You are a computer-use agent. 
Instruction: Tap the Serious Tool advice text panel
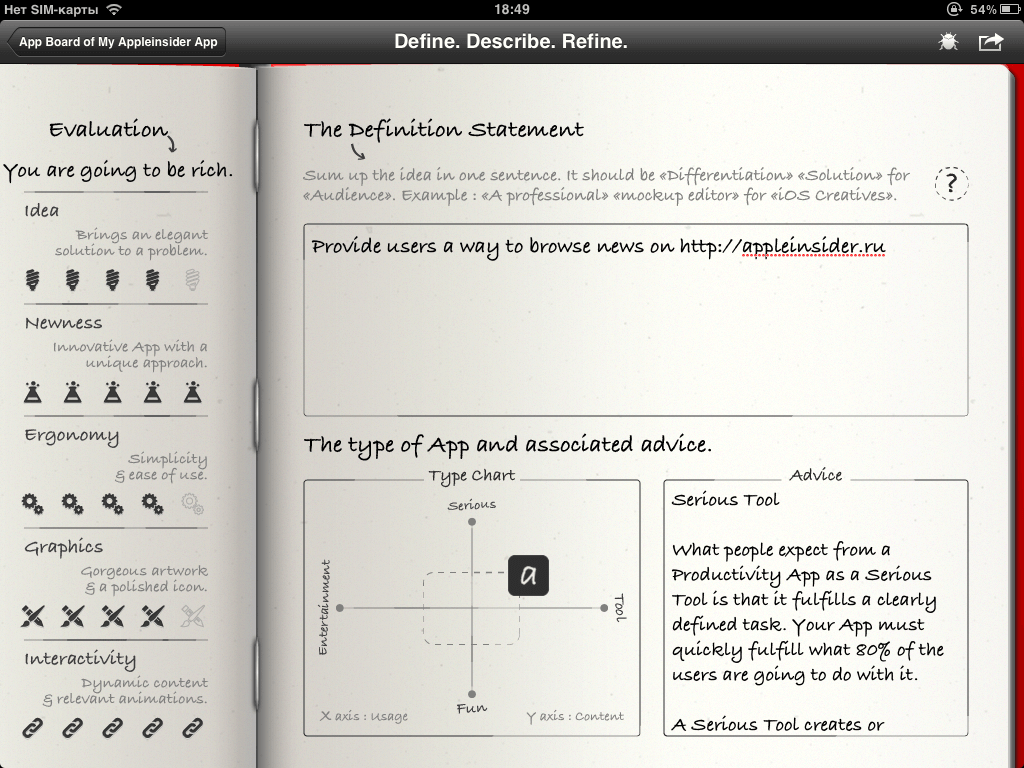click(x=816, y=609)
